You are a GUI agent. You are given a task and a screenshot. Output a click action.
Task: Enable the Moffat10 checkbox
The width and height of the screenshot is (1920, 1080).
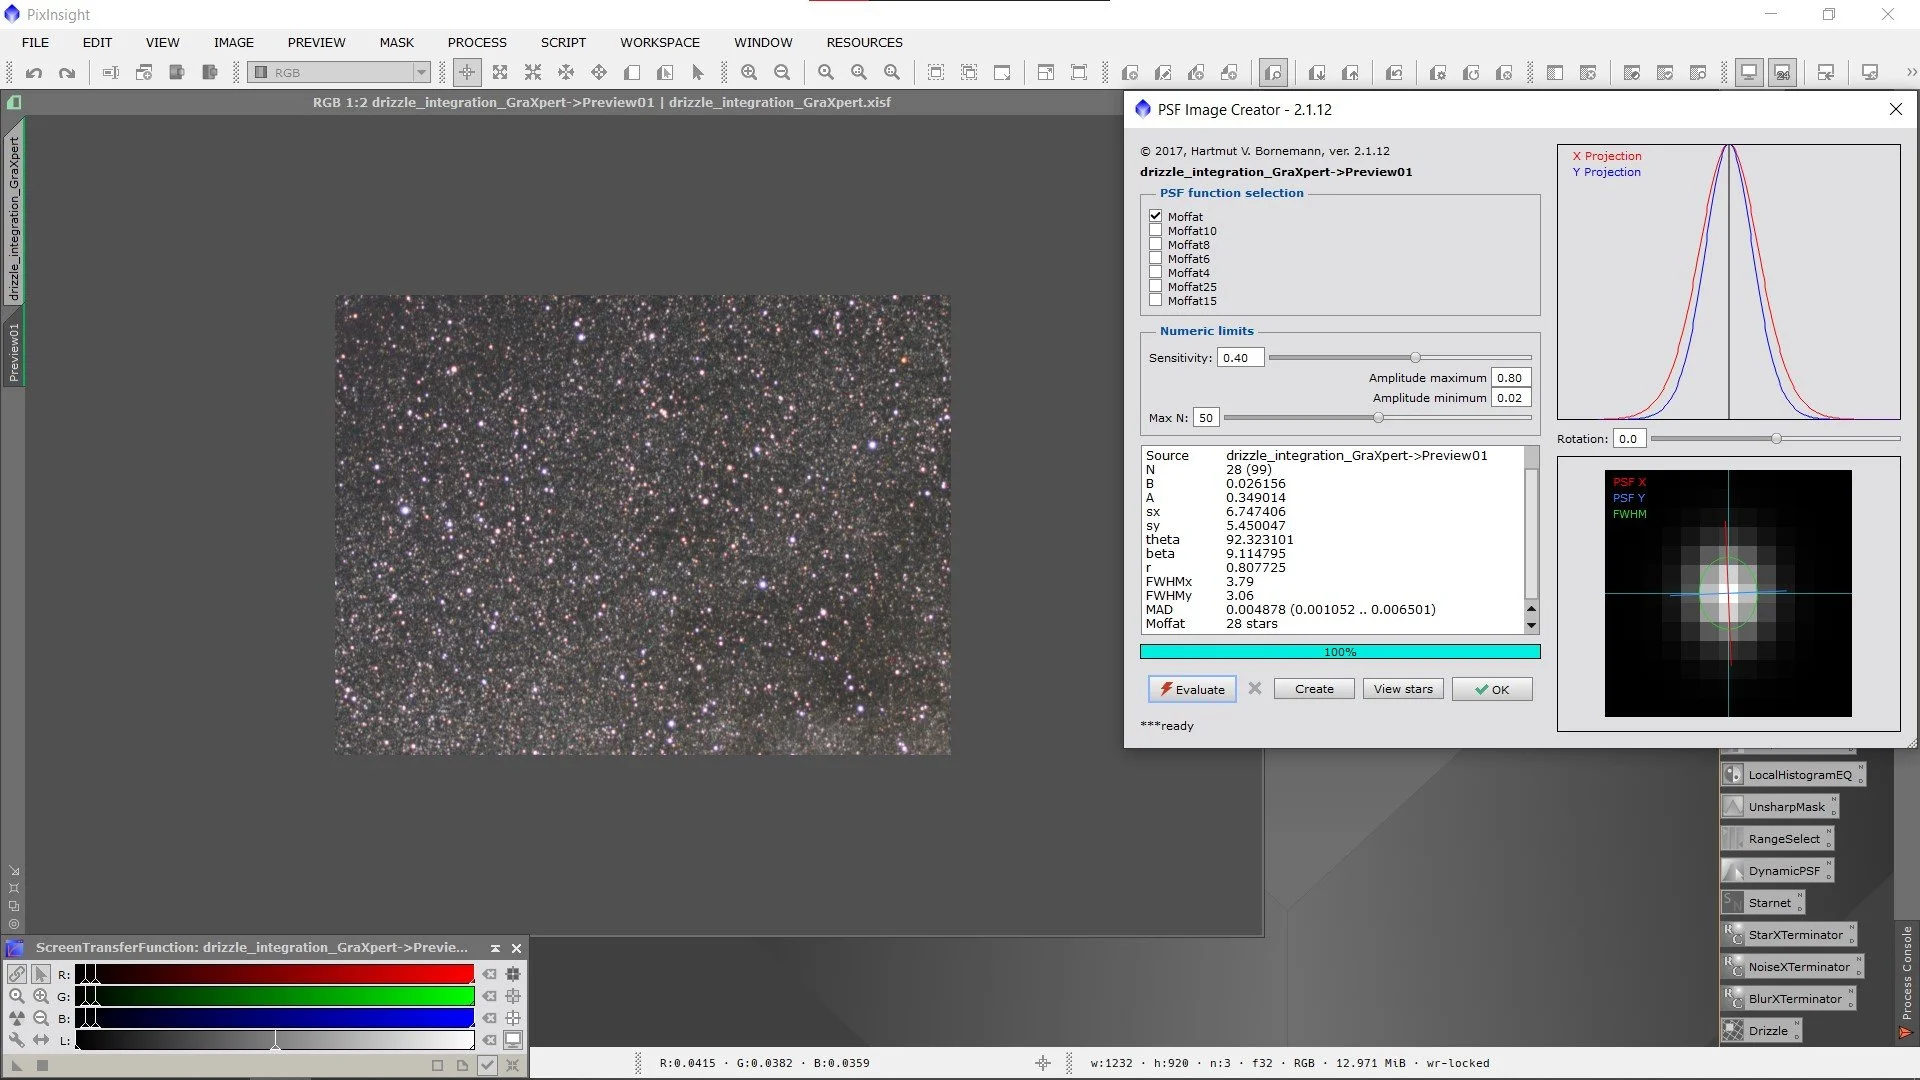point(1156,230)
